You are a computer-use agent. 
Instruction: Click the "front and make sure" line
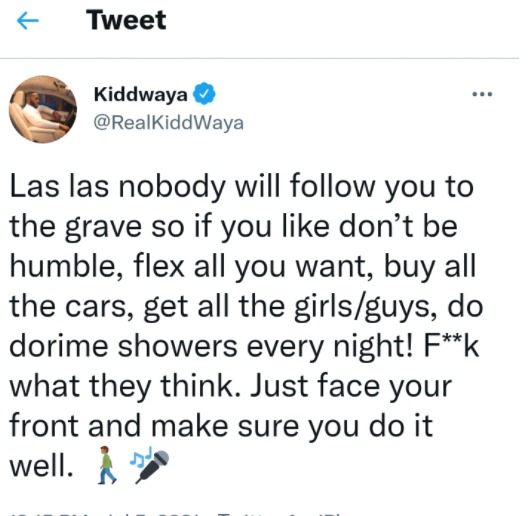[x=154, y=426]
